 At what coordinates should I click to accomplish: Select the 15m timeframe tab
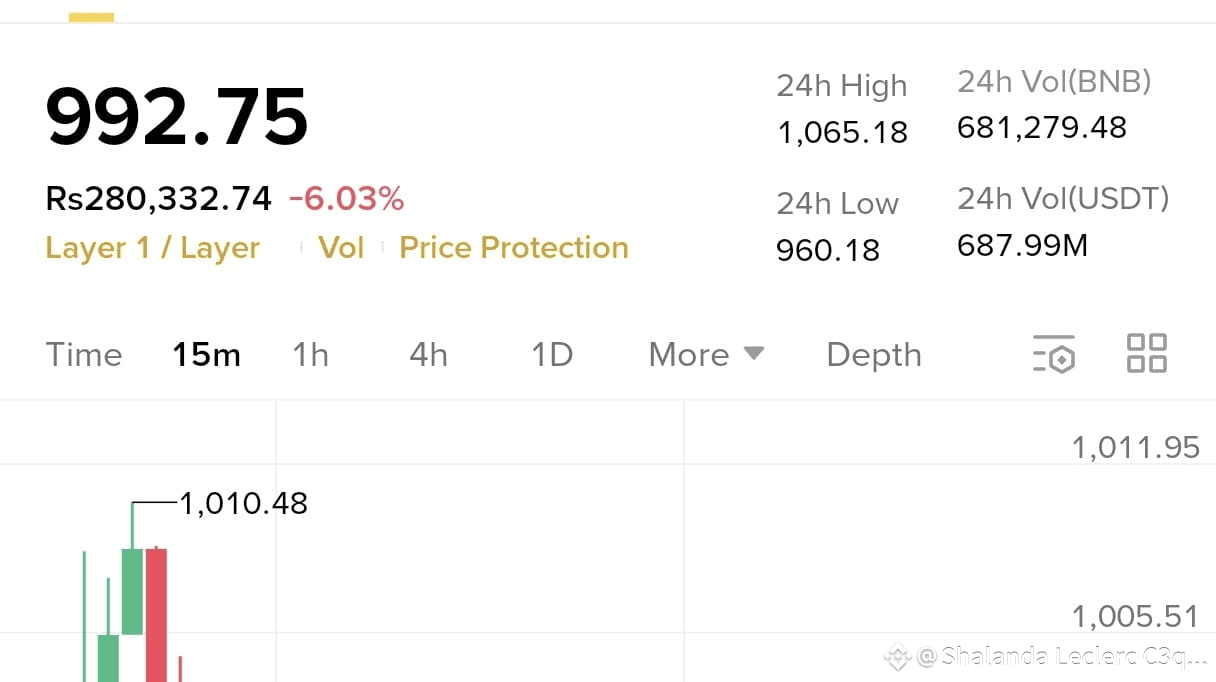206,355
